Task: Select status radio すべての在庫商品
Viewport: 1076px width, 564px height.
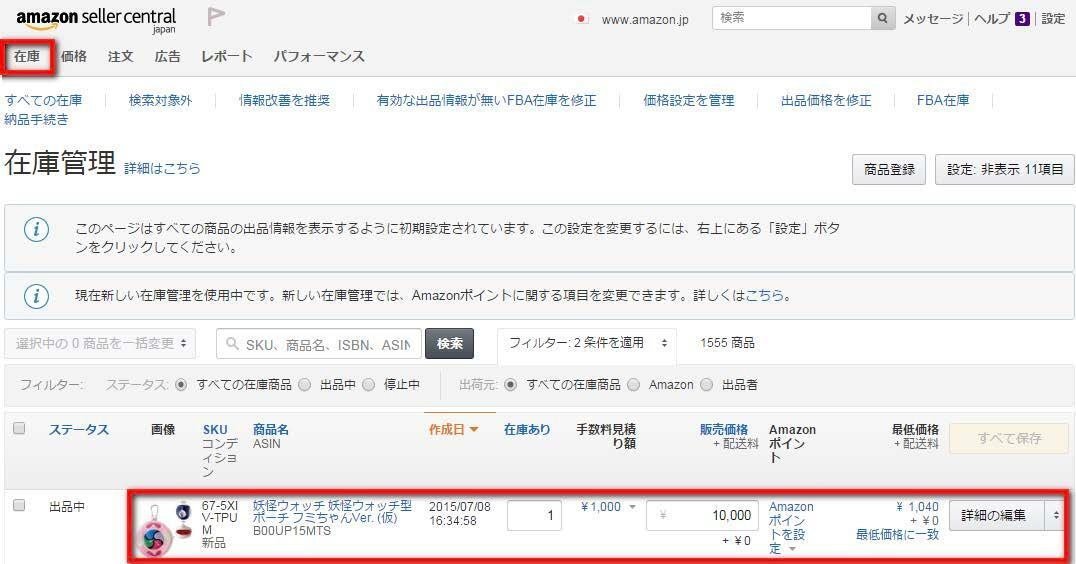Action: pos(181,385)
